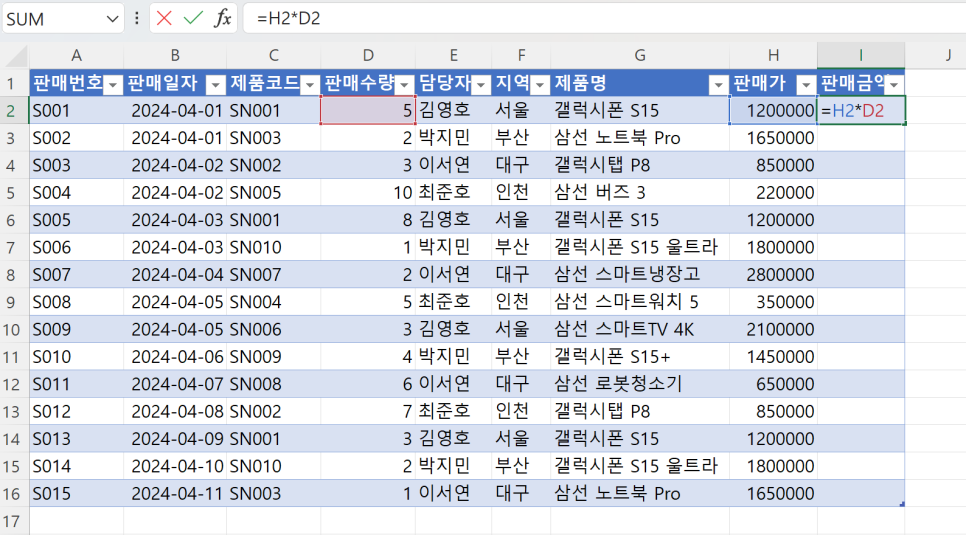Image resolution: width=966 pixels, height=535 pixels.
Task: Select column G header
Action: (640, 55)
